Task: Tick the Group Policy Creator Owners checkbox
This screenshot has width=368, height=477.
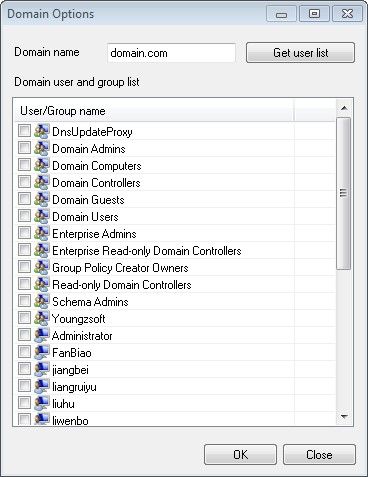Action: click(24, 267)
